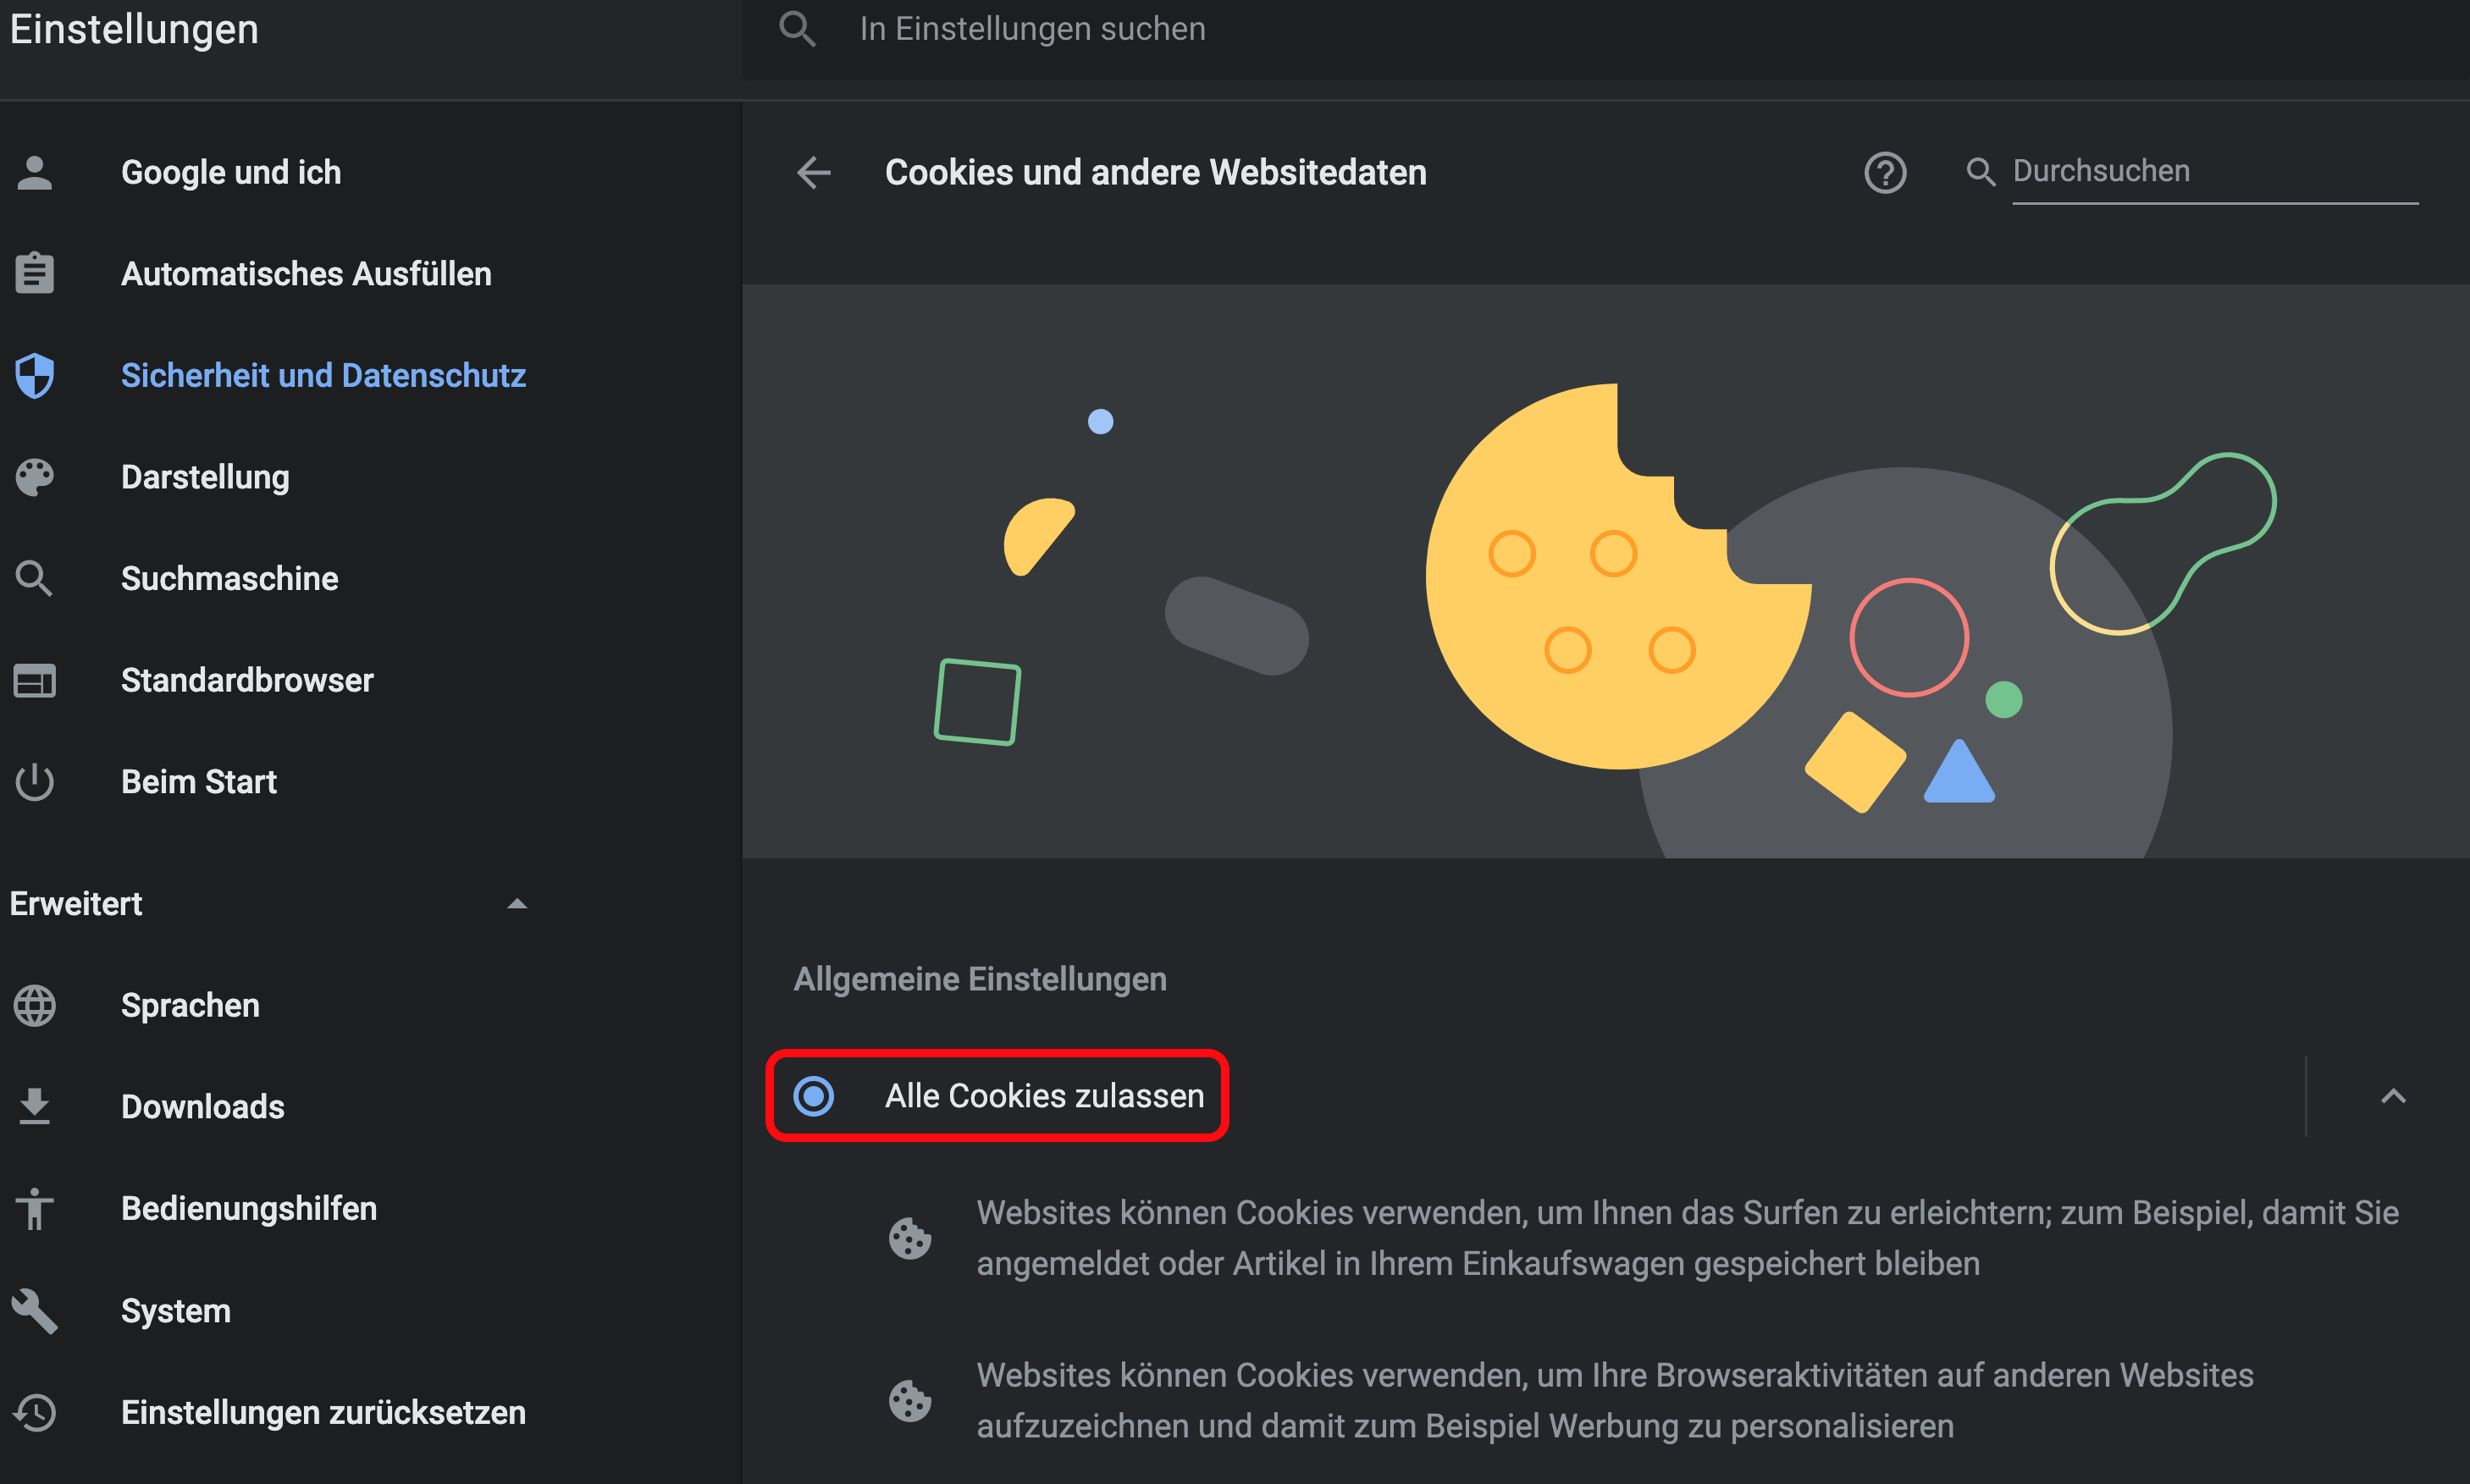
Task: Click the shield icon for Sicherheit und Datenschutz
Action: coord(35,375)
